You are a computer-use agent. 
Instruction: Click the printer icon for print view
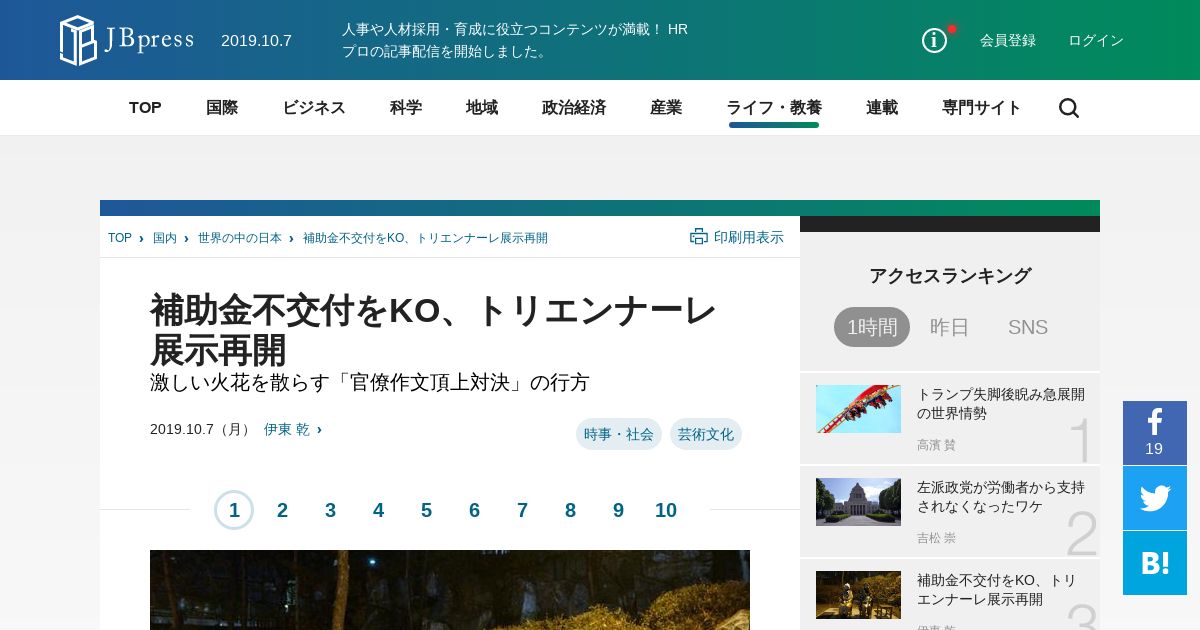[699, 237]
